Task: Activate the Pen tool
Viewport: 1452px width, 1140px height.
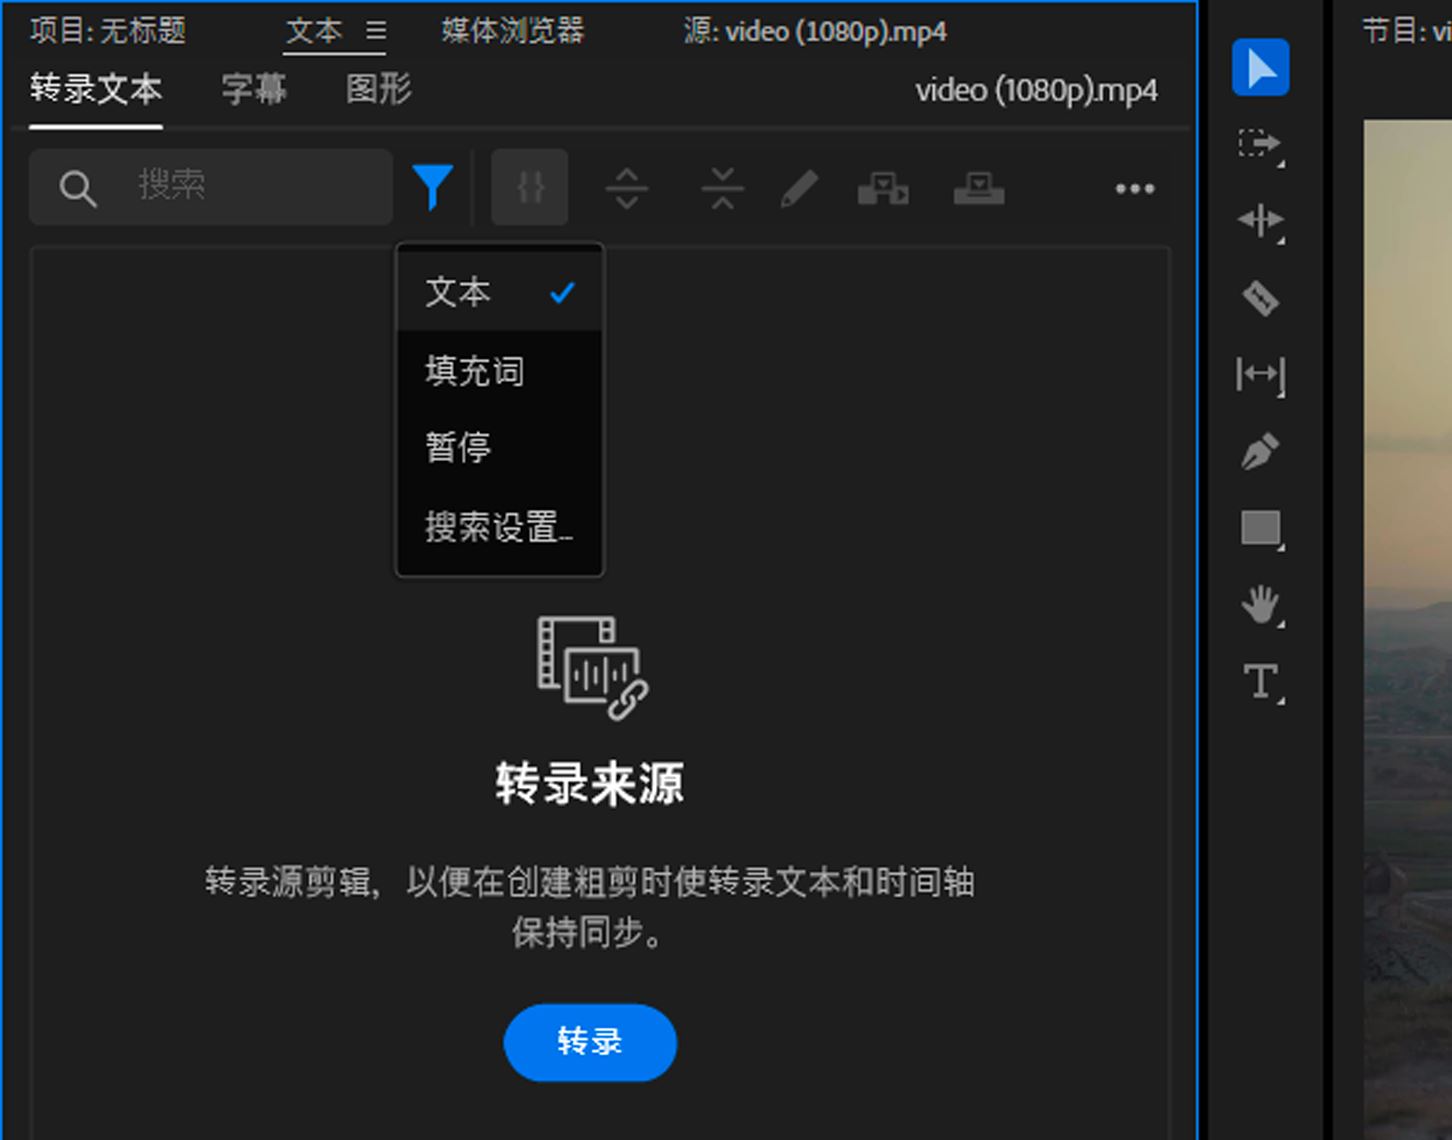Action: tap(1260, 451)
